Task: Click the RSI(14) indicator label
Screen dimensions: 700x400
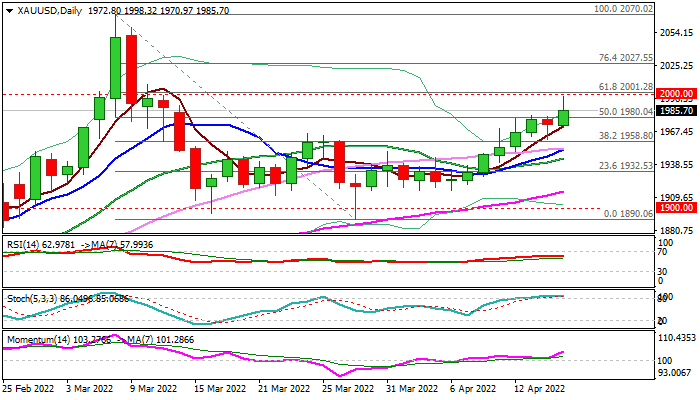Action: 23,245
